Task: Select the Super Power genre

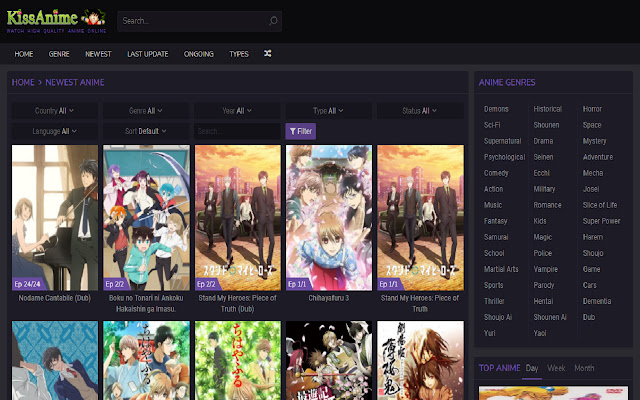Action: 601,221
